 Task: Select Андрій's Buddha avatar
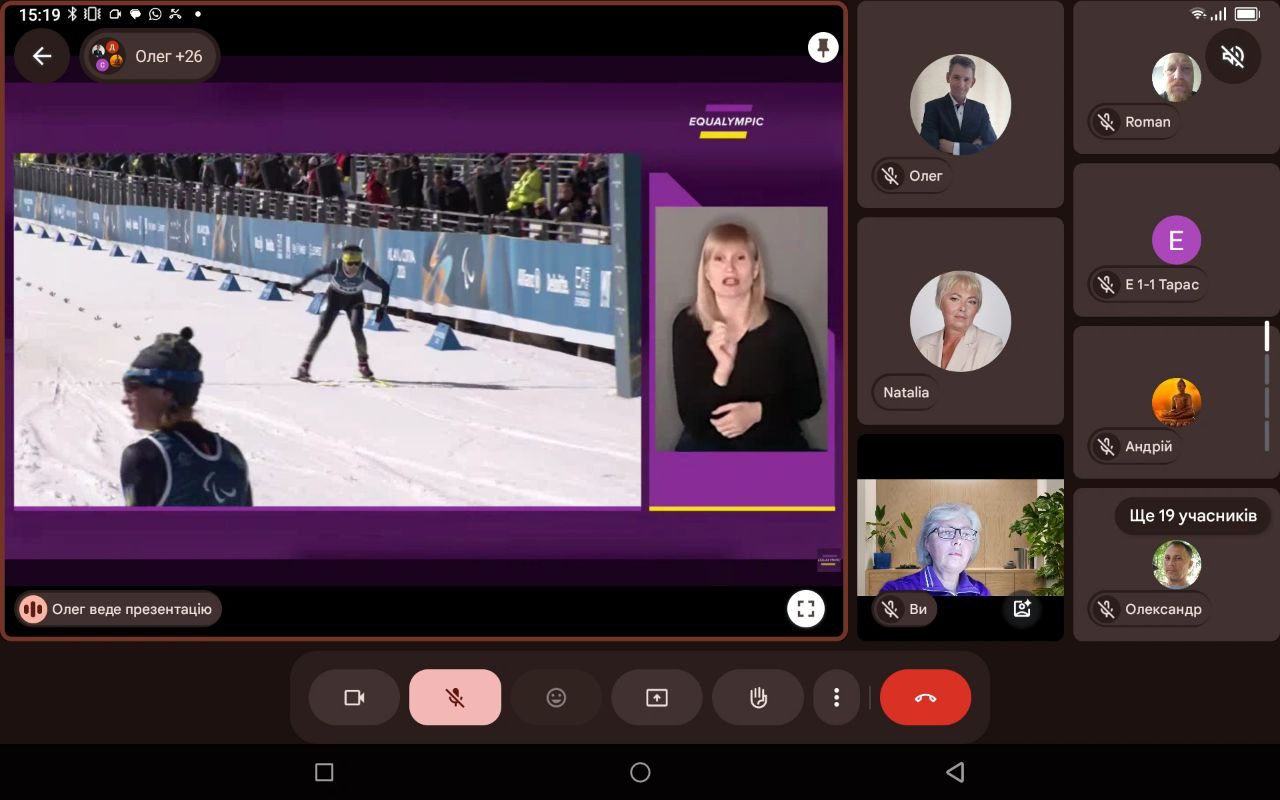(1176, 402)
